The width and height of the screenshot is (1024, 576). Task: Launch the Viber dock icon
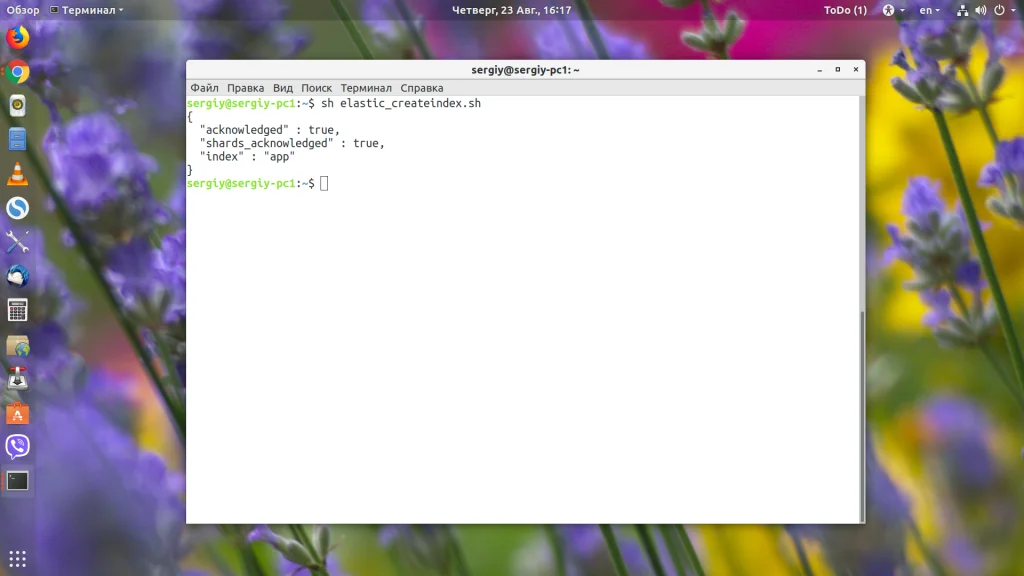tap(18, 447)
